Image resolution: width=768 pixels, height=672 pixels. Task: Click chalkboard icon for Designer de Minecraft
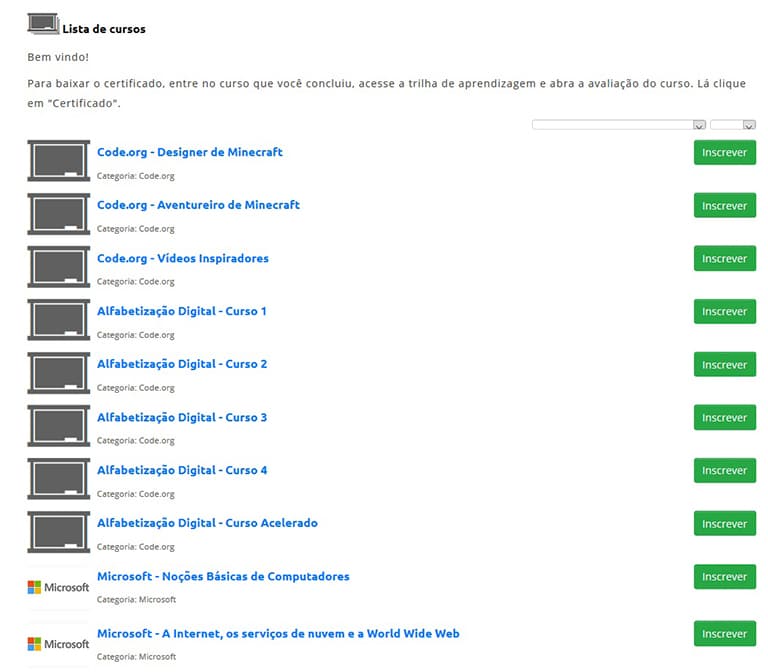click(x=59, y=160)
